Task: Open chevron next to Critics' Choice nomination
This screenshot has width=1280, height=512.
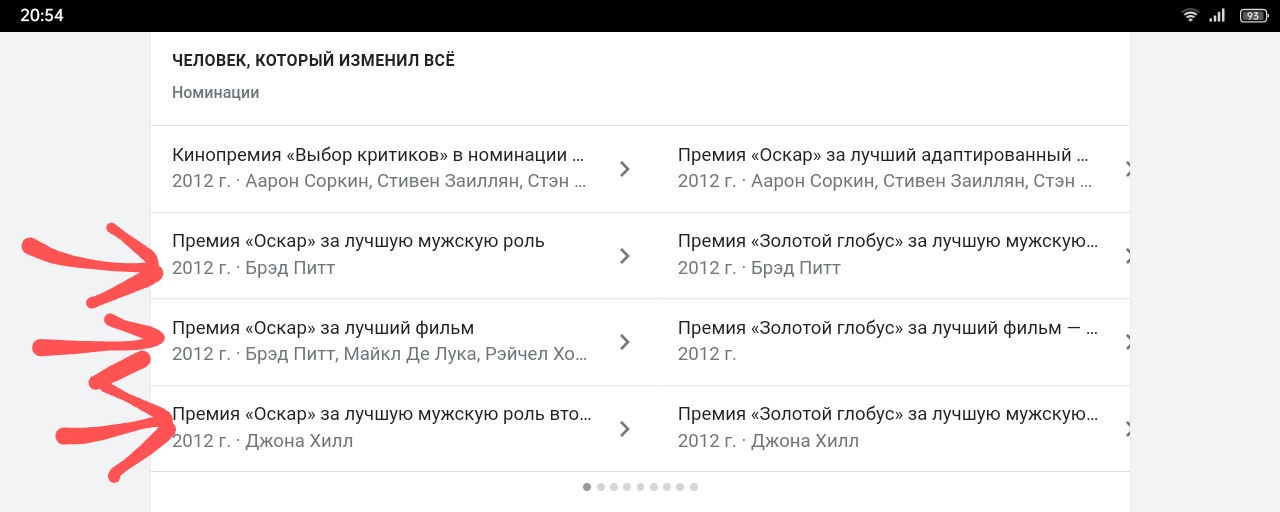Action: [625, 169]
